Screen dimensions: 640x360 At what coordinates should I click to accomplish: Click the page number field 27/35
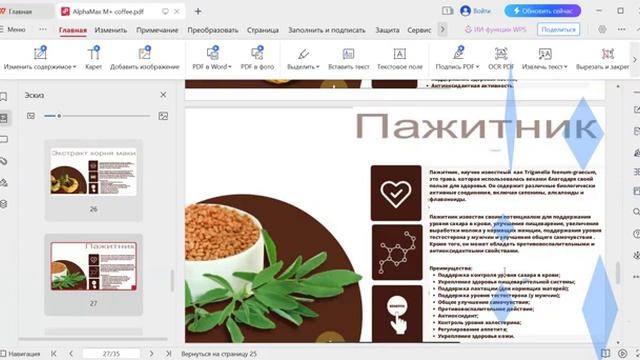click(x=111, y=353)
